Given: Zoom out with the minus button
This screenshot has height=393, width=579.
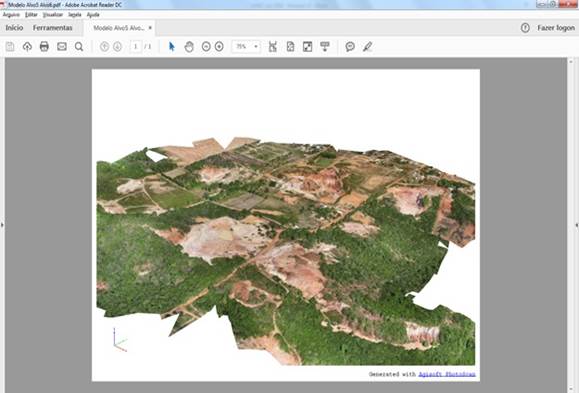Looking at the screenshot, I should pyautogui.click(x=206, y=47).
